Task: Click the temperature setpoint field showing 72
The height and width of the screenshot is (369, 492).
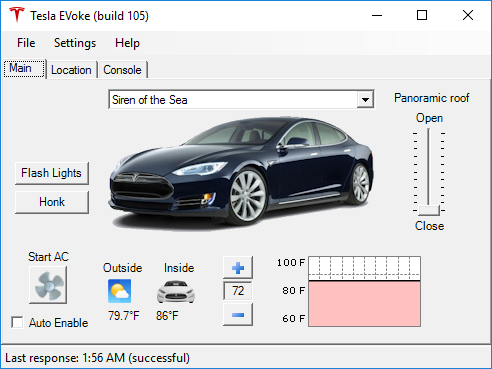Action: click(238, 291)
